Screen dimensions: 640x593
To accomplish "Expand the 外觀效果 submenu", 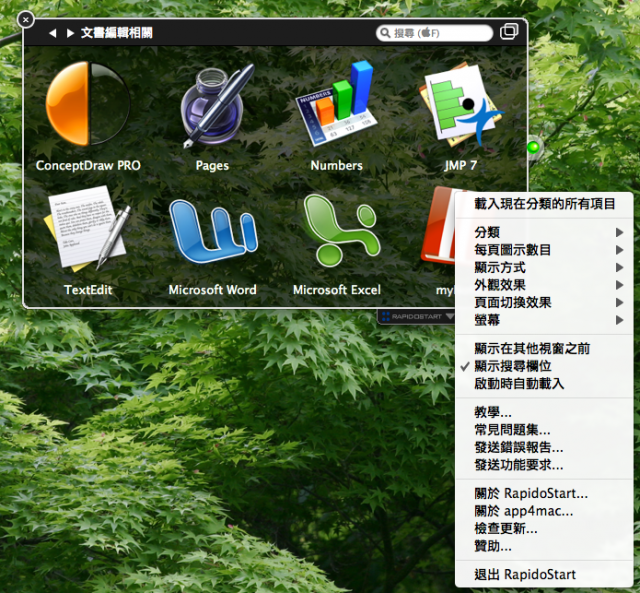I will (544, 285).
